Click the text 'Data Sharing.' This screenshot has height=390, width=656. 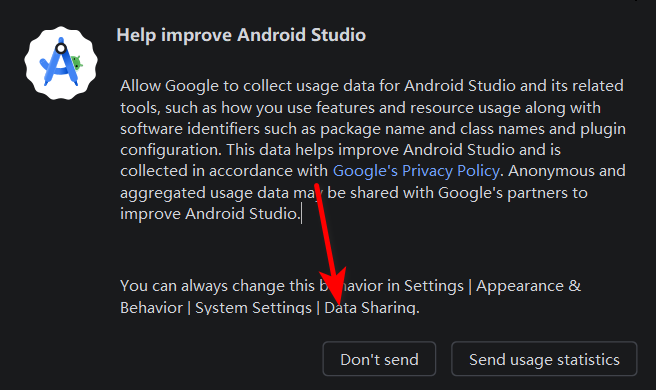click(x=372, y=308)
